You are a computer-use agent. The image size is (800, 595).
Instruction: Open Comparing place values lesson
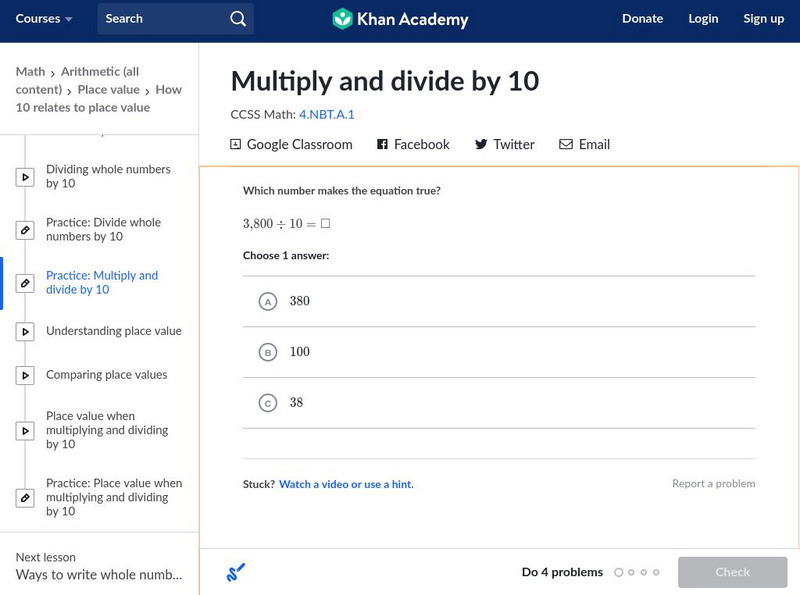(x=106, y=375)
